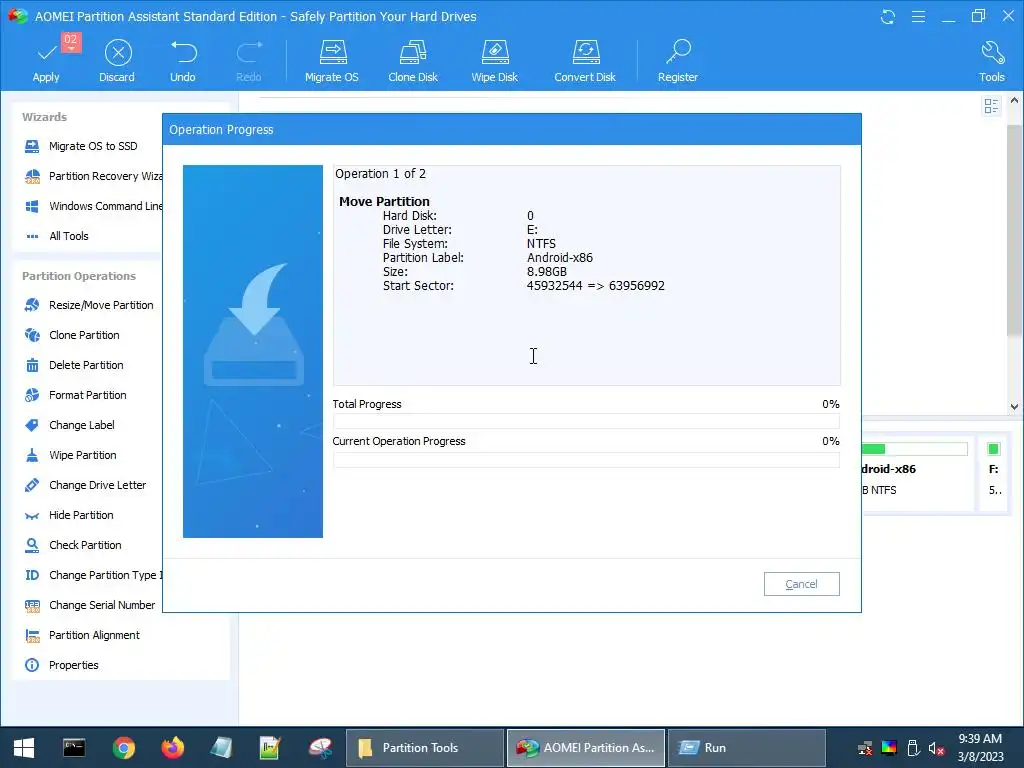Launch Chrome from taskbar
Viewport: 1024px width, 768px height.
pos(123,748)
